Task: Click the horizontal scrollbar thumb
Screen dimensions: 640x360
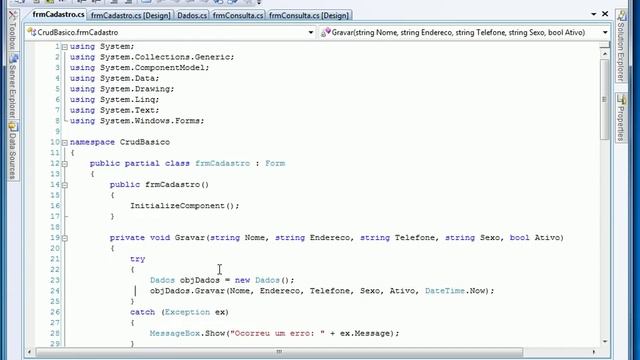Action: point(279,351)
